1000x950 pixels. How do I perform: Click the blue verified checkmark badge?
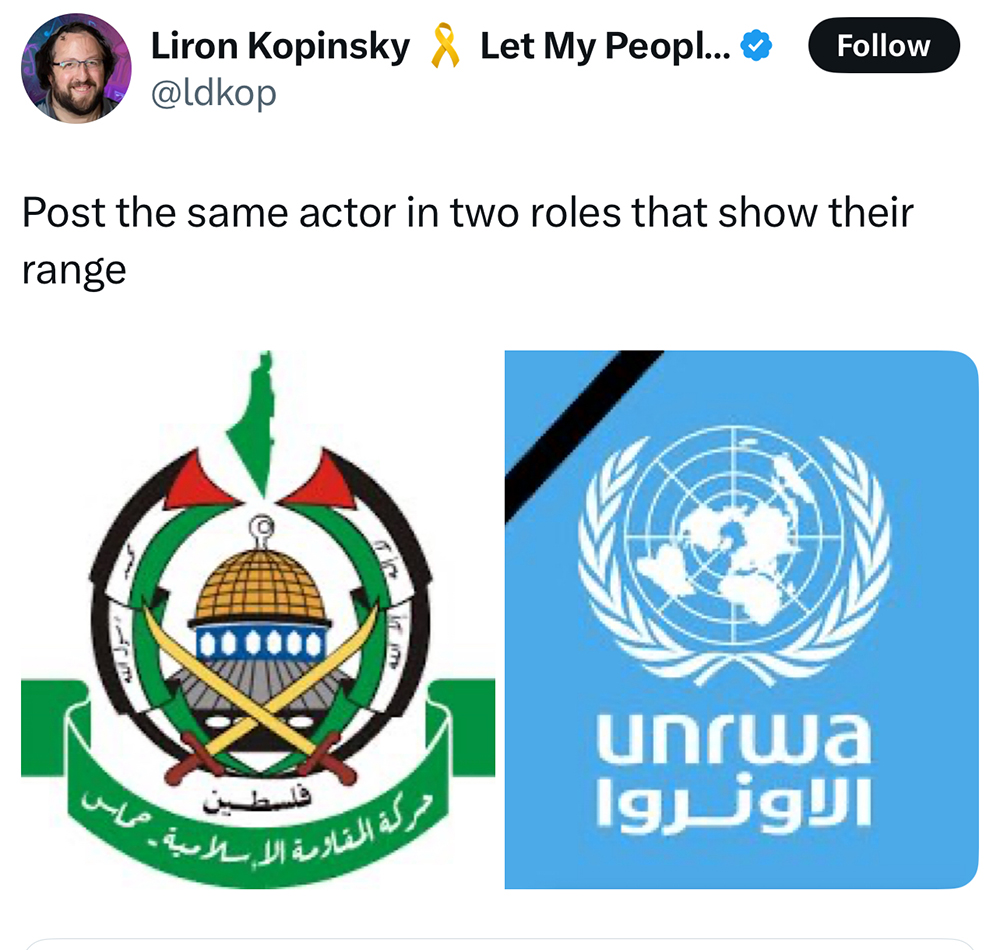pos(756,46)
